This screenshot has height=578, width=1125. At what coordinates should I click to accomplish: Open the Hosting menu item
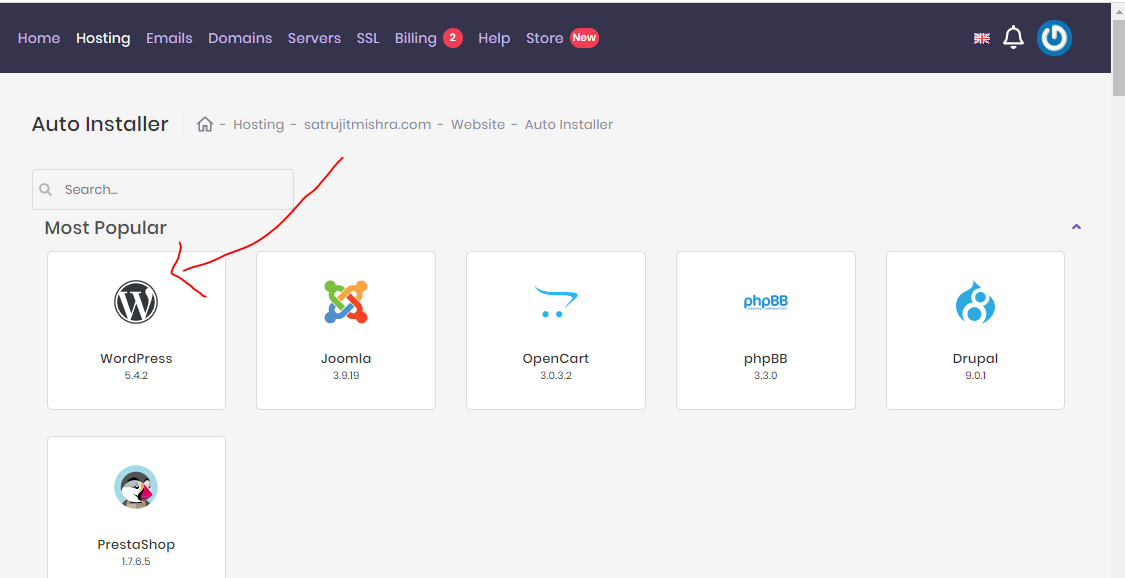tap(103, 38)
